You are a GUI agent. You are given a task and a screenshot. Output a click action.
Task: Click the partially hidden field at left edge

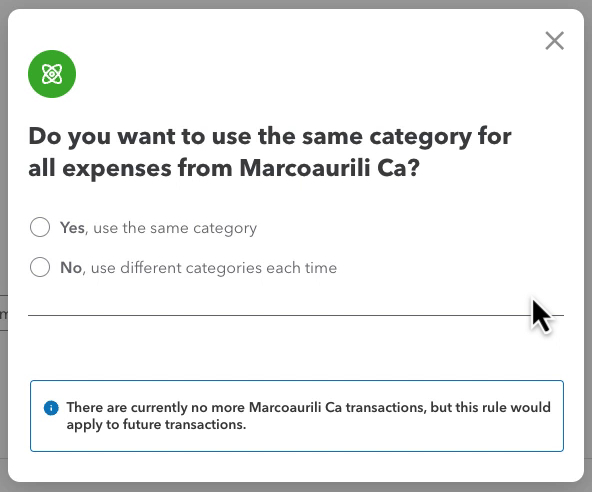[x=3, y=313]
